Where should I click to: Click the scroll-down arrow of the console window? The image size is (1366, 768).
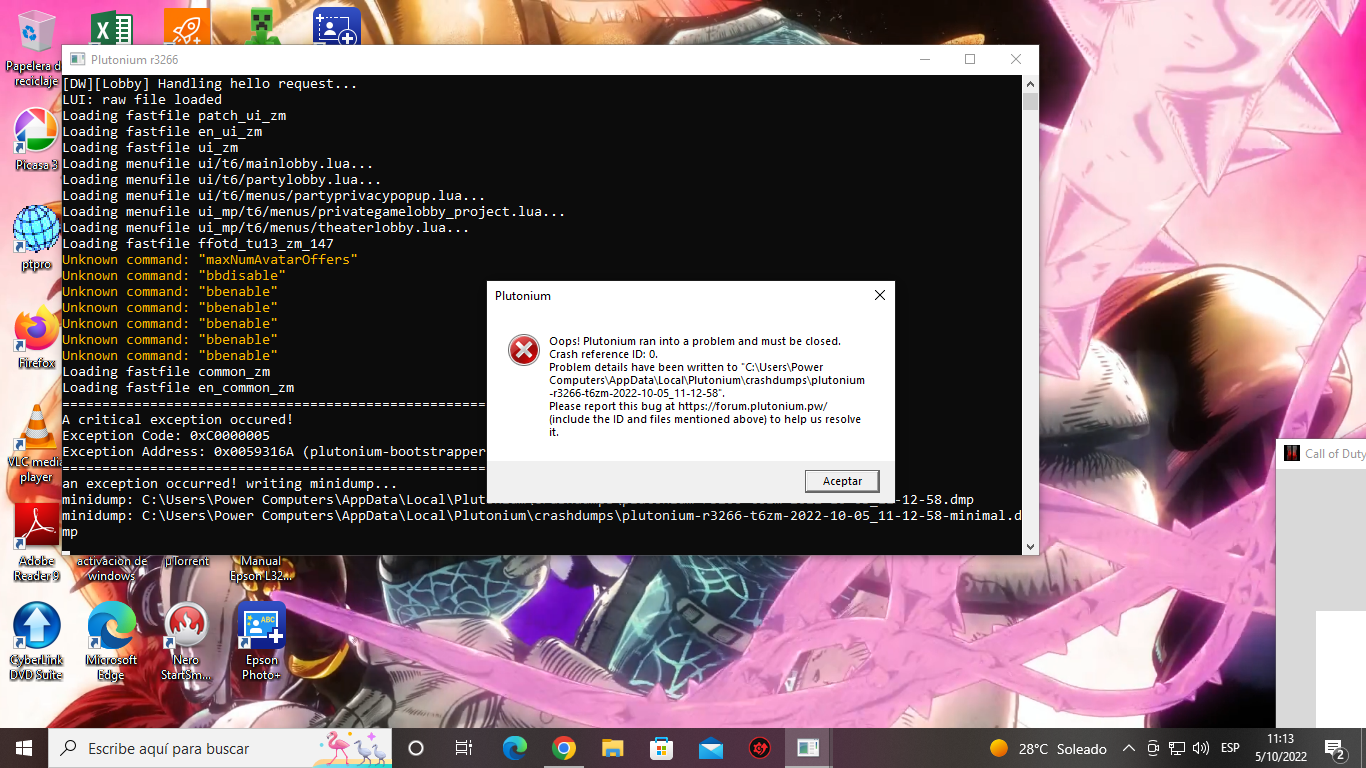1030,546
